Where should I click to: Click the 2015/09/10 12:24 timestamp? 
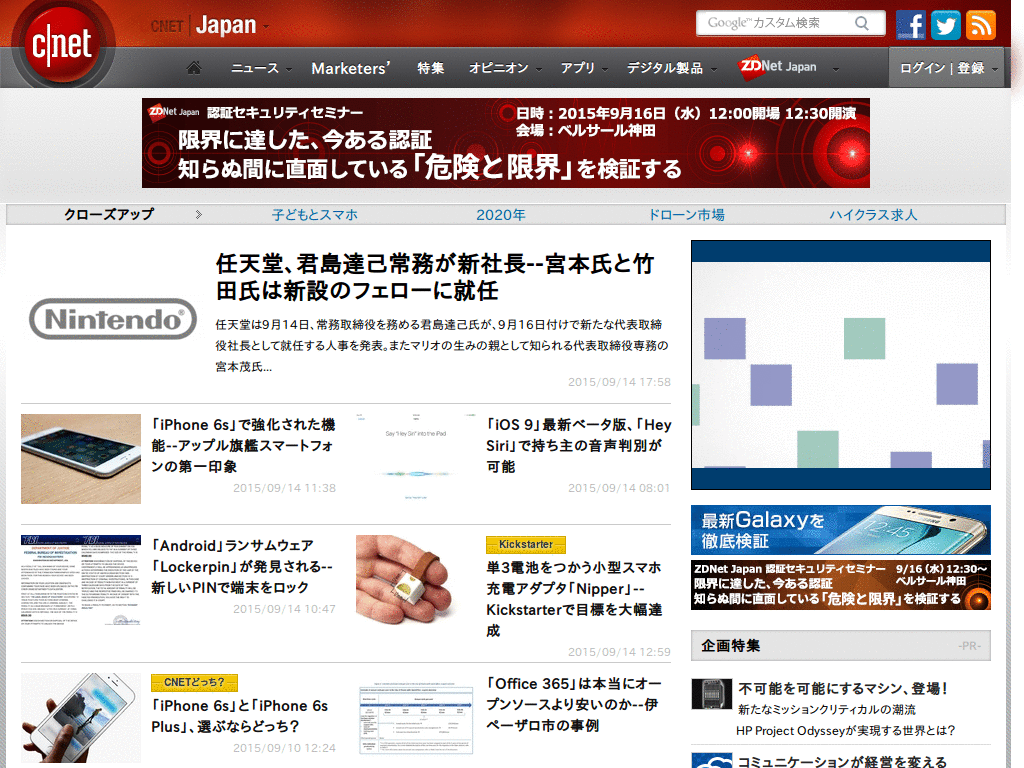pyautogui.click(x=284, y=748)
